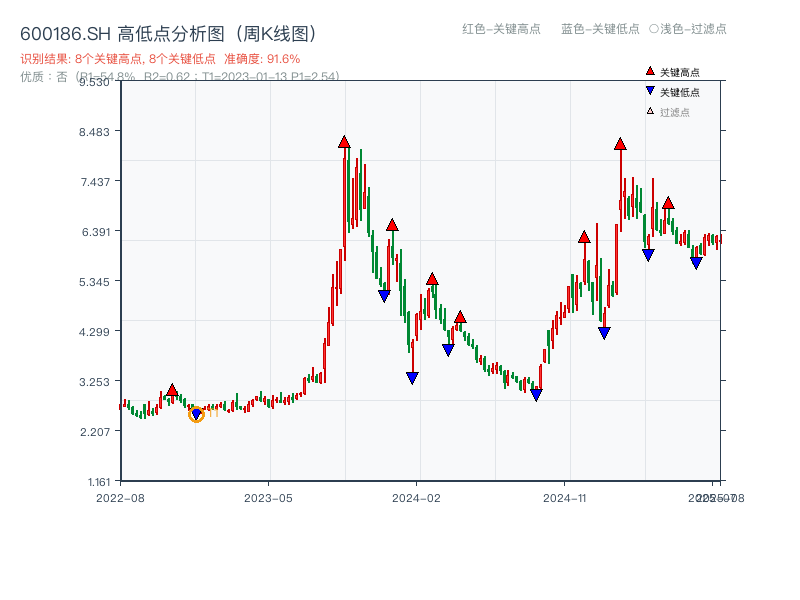Viewport: 800px width, 600px height.
Task: Click the red key-high marker above the 2025 peak
Action: click(619, 144)
